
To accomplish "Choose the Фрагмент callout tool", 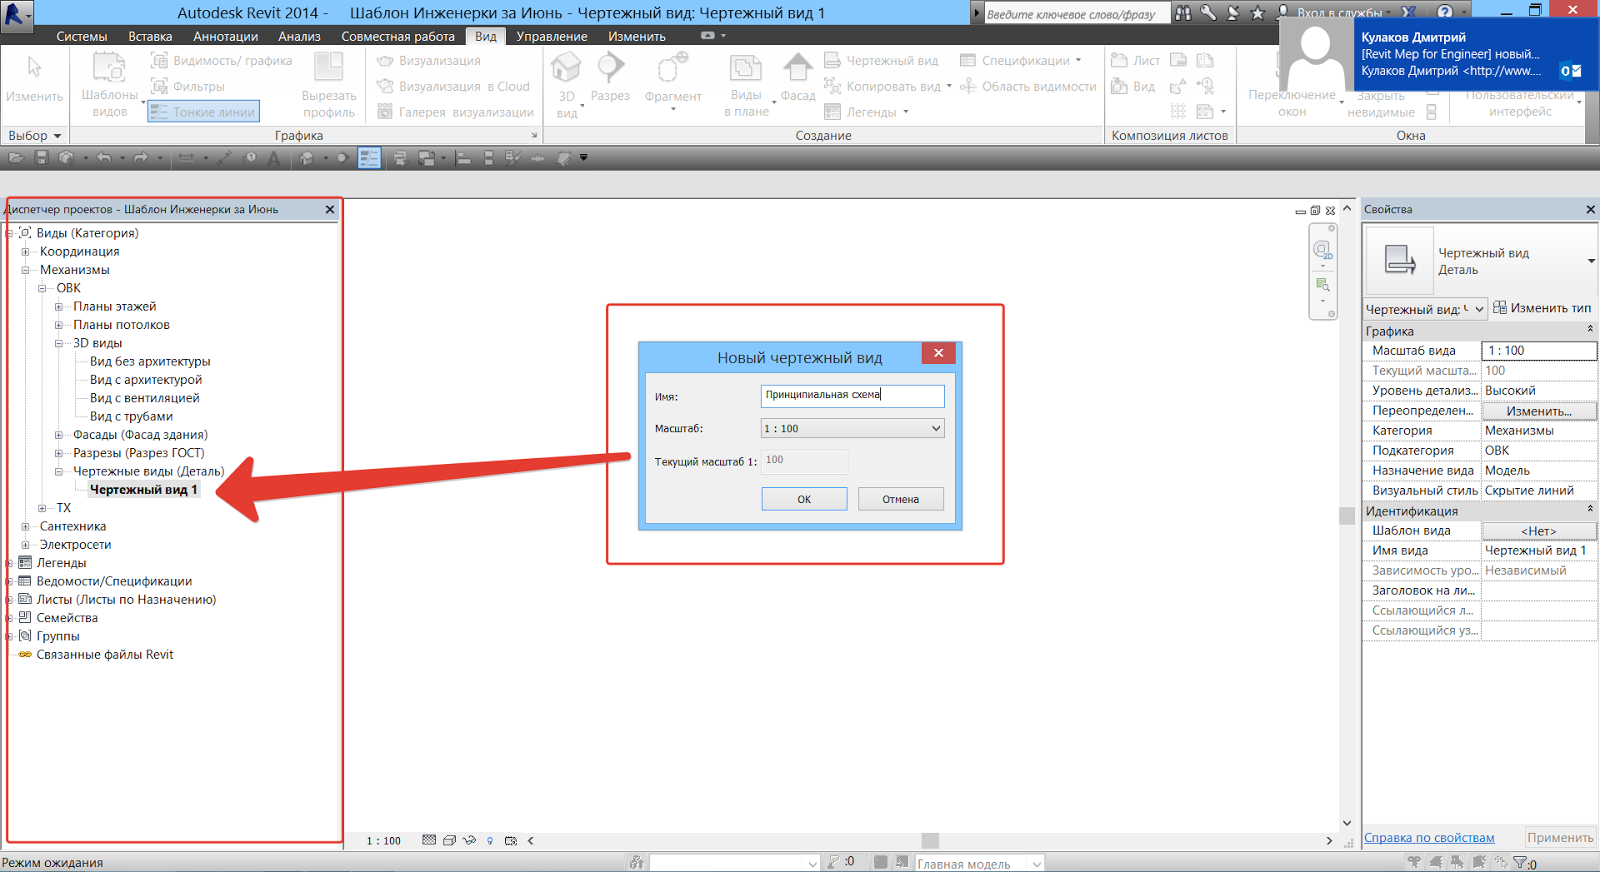I will 672,80.
